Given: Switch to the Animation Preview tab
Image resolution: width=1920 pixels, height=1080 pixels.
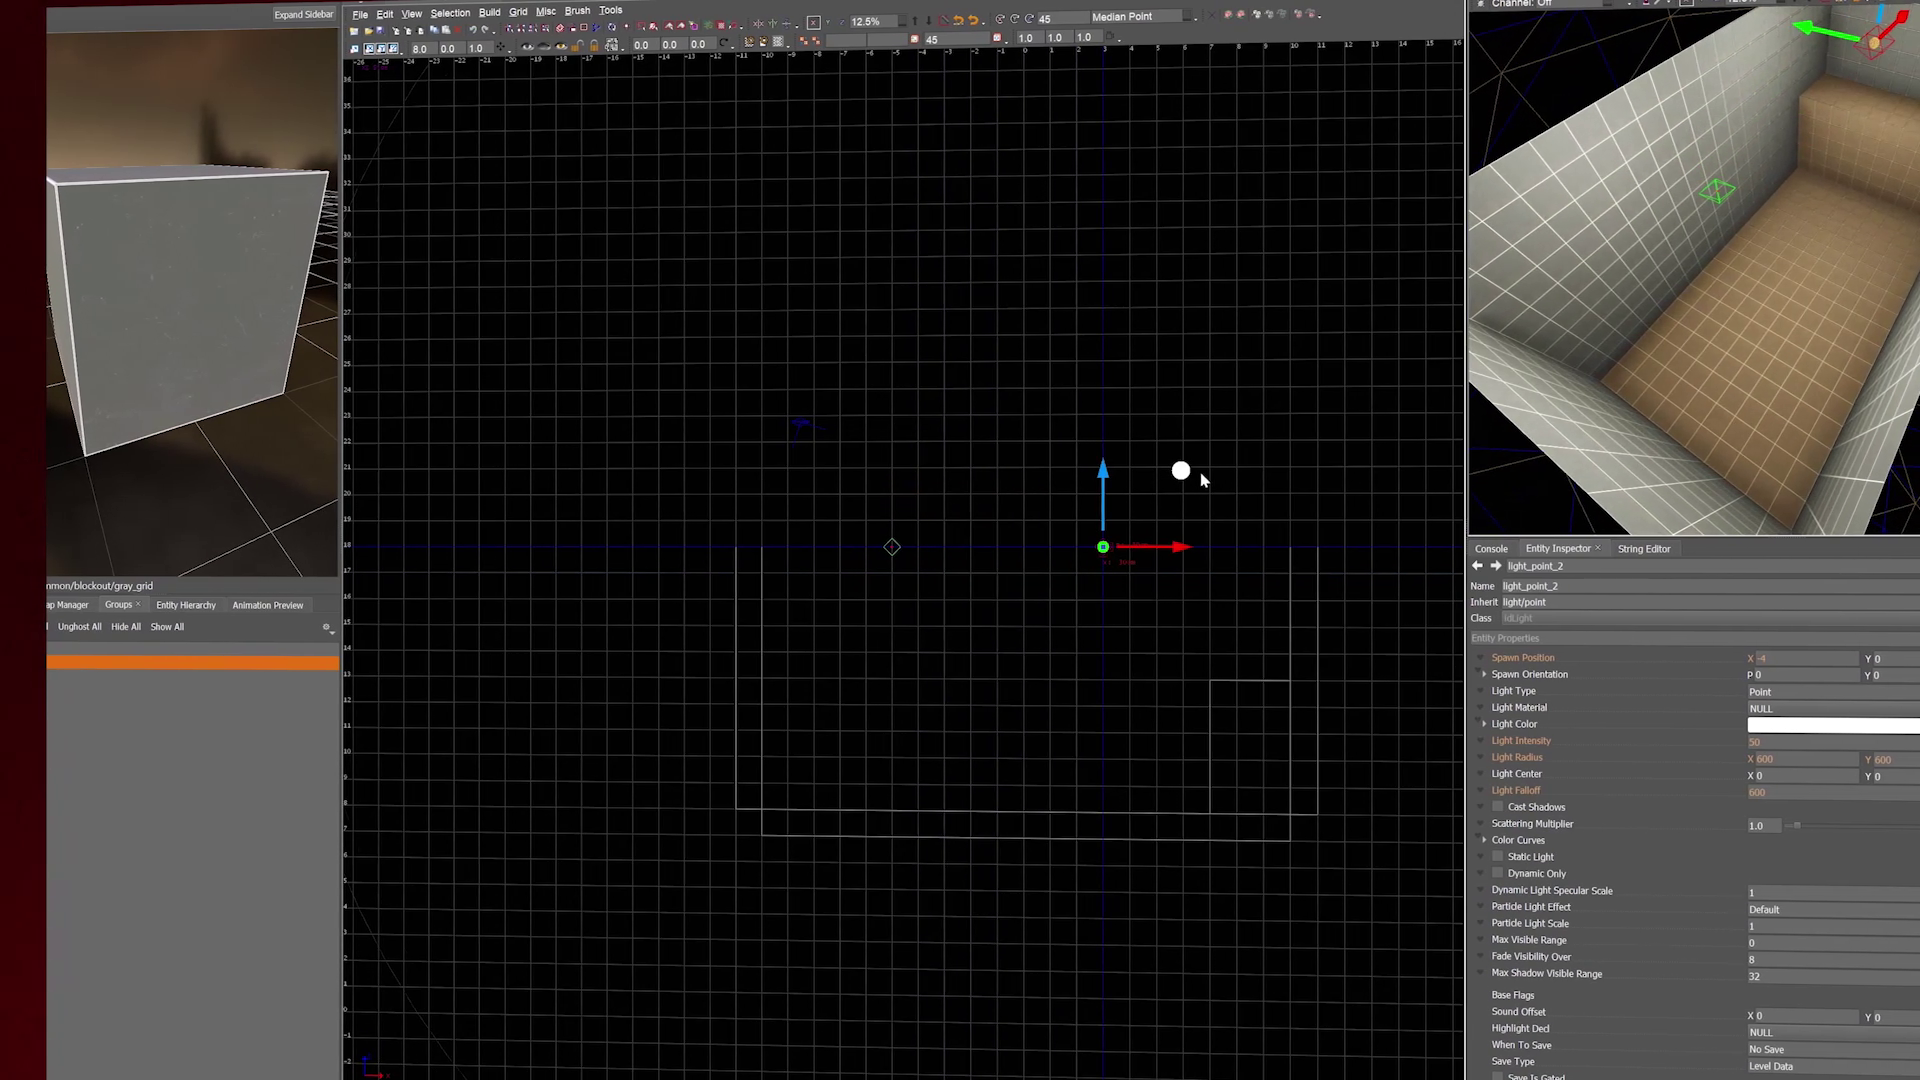Looking at the screenshot, I should (x=268, y=605).
